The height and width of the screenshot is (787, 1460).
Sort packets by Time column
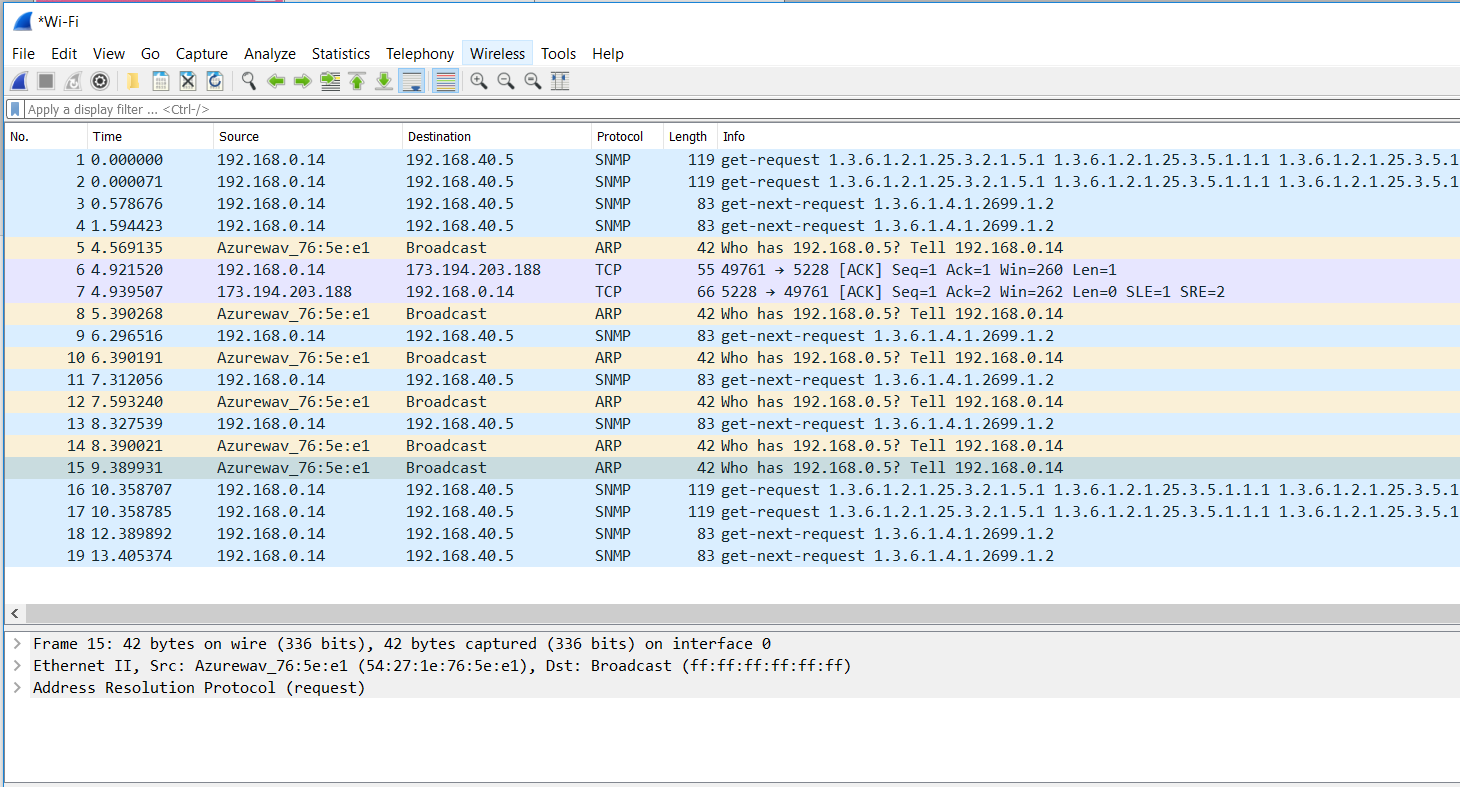151,137
